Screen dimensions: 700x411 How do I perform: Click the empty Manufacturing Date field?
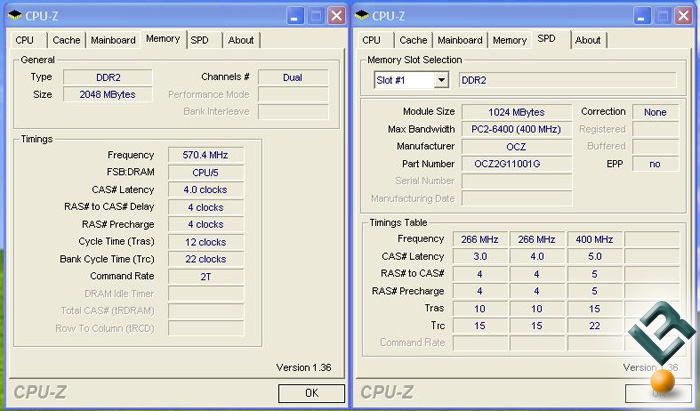(517, 198)
